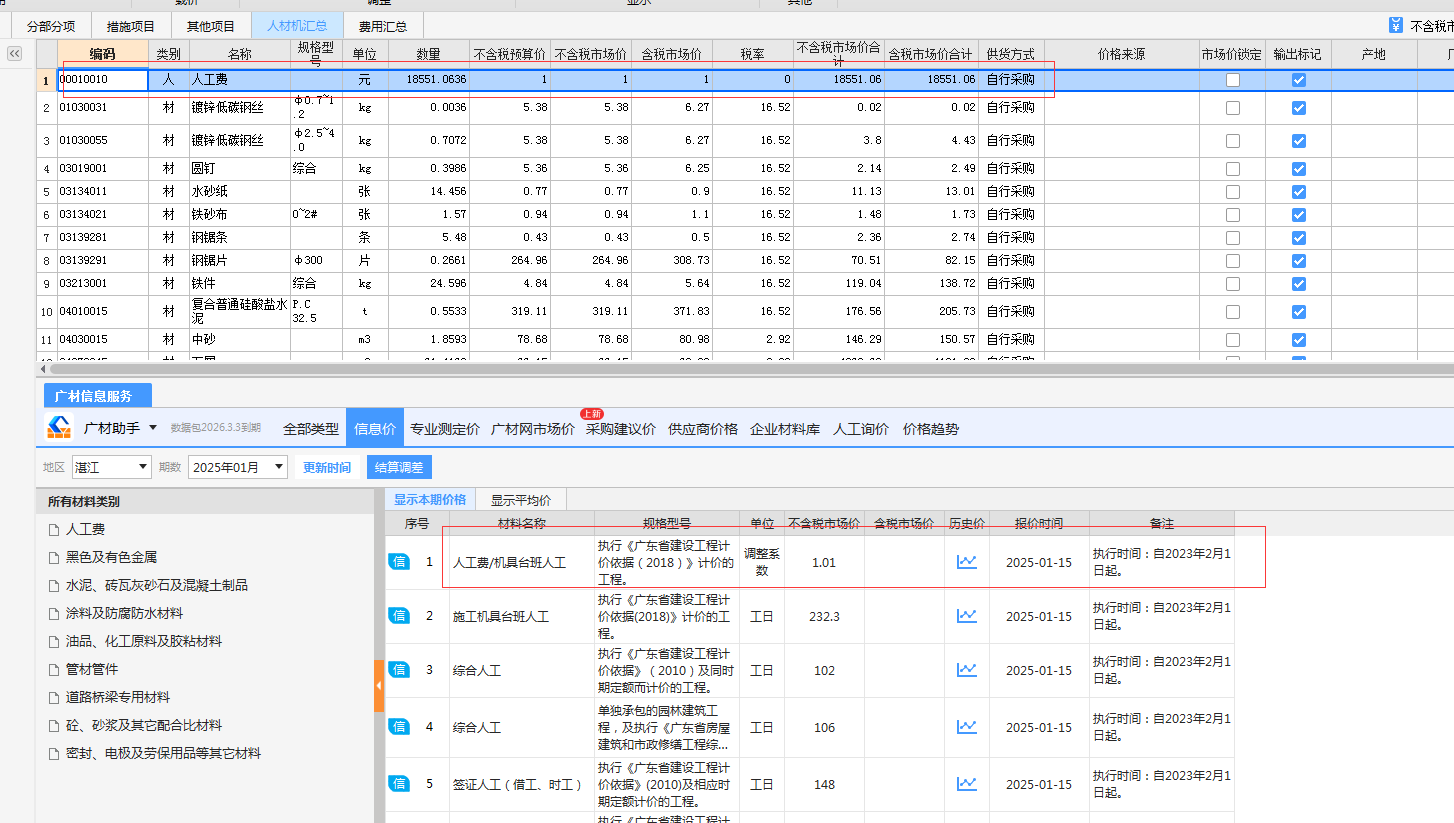Uncheck 输出标记 for 钢锯片 row
Viewport: 1454px width, 823px height.
pyautogui.click(x=1298, y=261)
